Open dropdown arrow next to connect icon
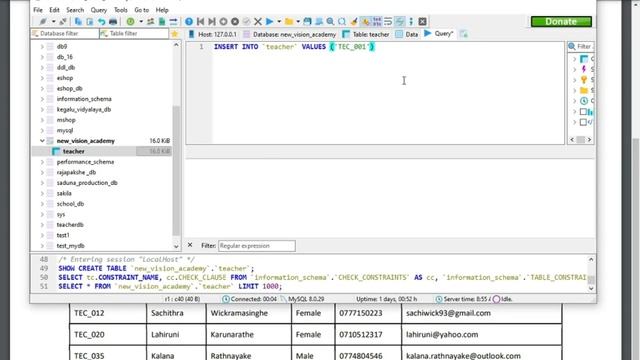Image resolution: width=640 pixels, height=360 pixels. tap(53, 22)
